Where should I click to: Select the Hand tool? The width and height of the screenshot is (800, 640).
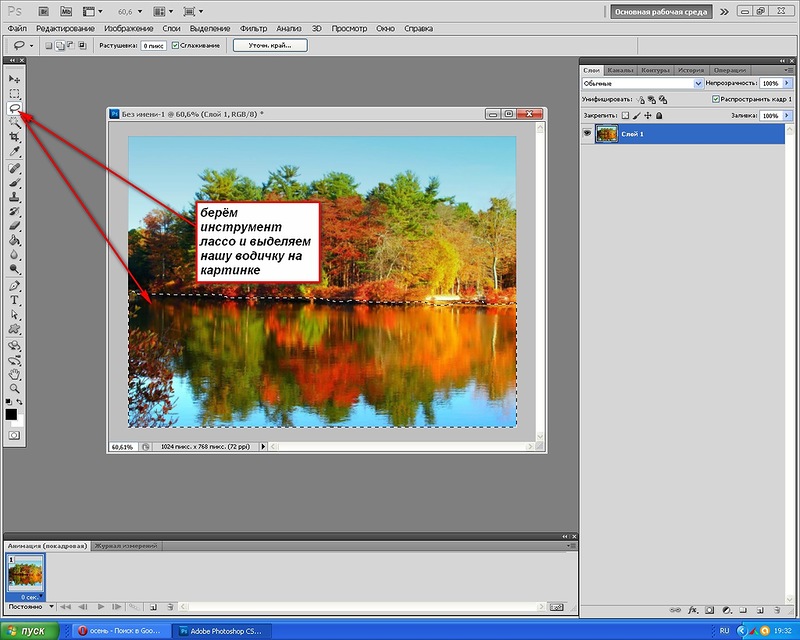coord(14,375)
